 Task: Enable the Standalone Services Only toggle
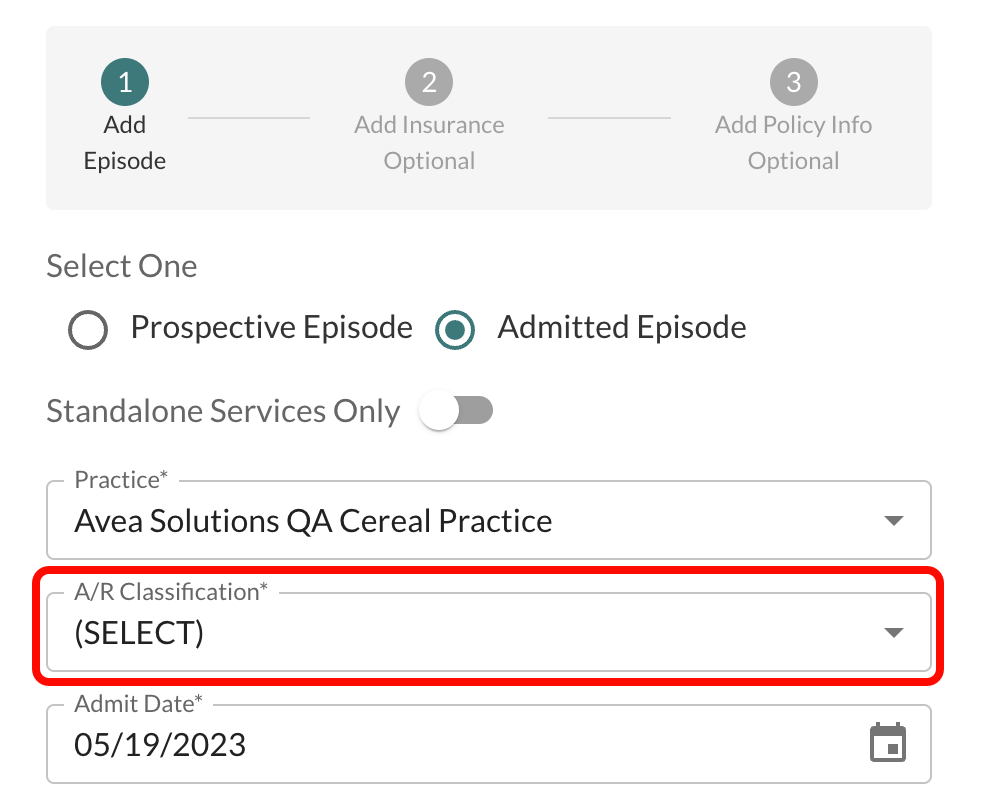457,410
